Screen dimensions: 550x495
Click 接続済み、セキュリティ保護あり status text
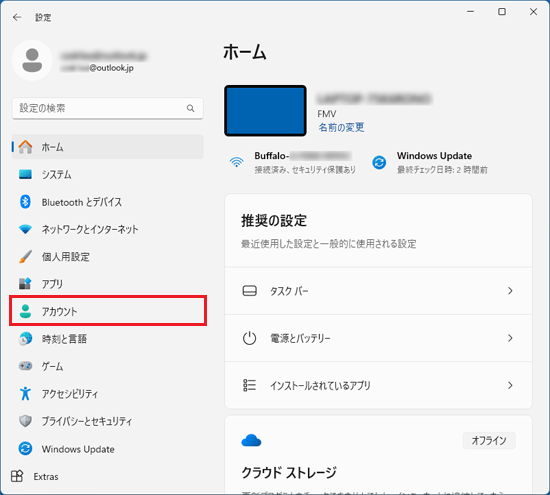point(305,170)
